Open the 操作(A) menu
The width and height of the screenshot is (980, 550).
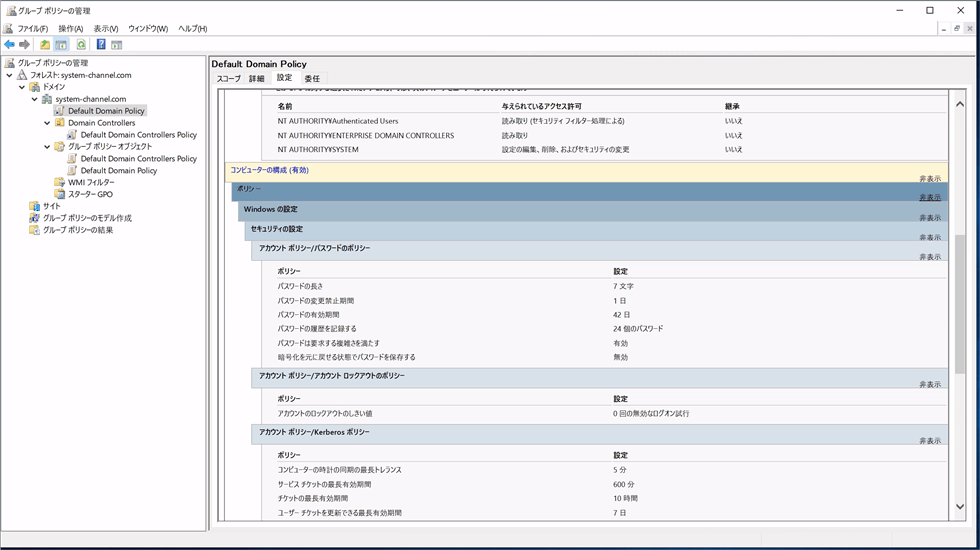(70, 28)
